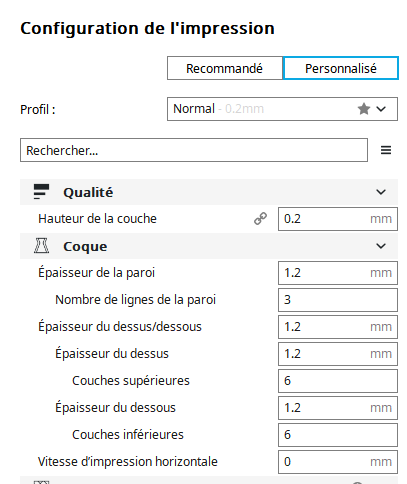This screenshot has height=484, width=407.
Task: Open the settings visibility hamburger menu
Action: [386, 150]
